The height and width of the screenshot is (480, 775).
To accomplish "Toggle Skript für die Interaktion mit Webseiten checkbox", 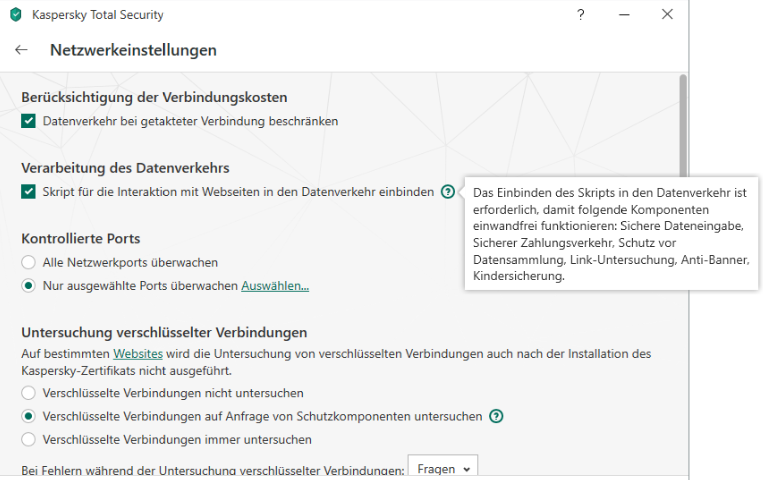I will [x=29, y=191].
